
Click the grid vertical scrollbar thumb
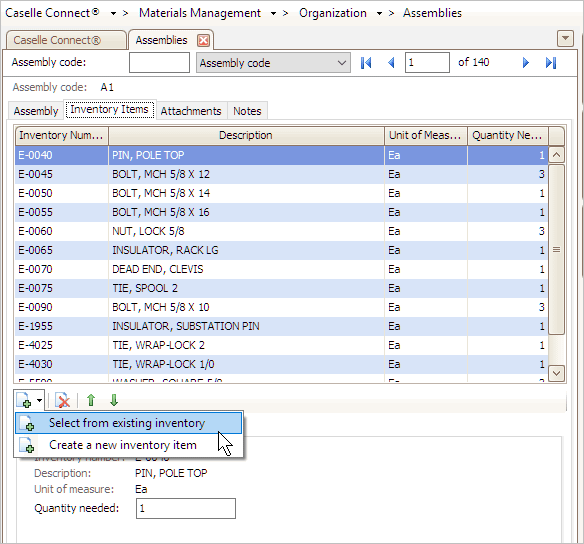pos(556,249)
